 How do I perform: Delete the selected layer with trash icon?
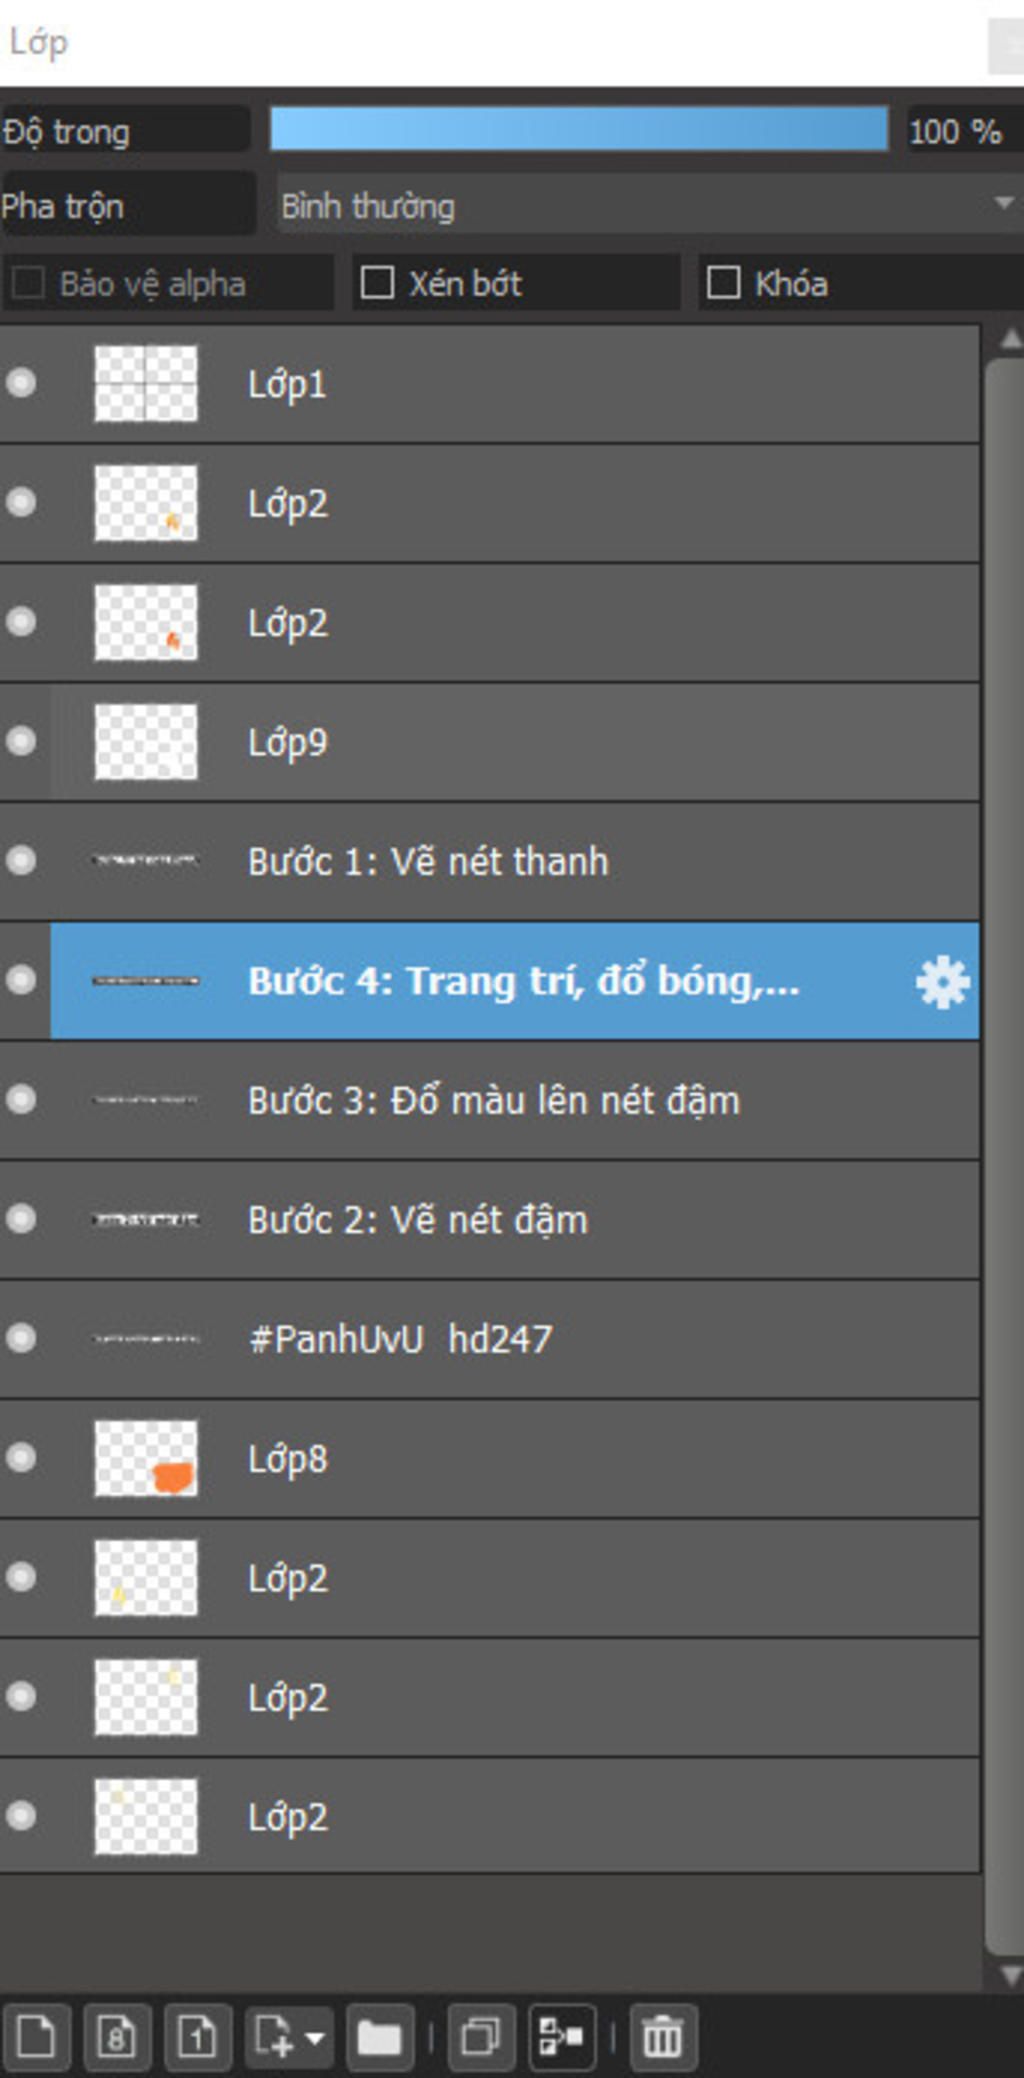pos(663,2037)
